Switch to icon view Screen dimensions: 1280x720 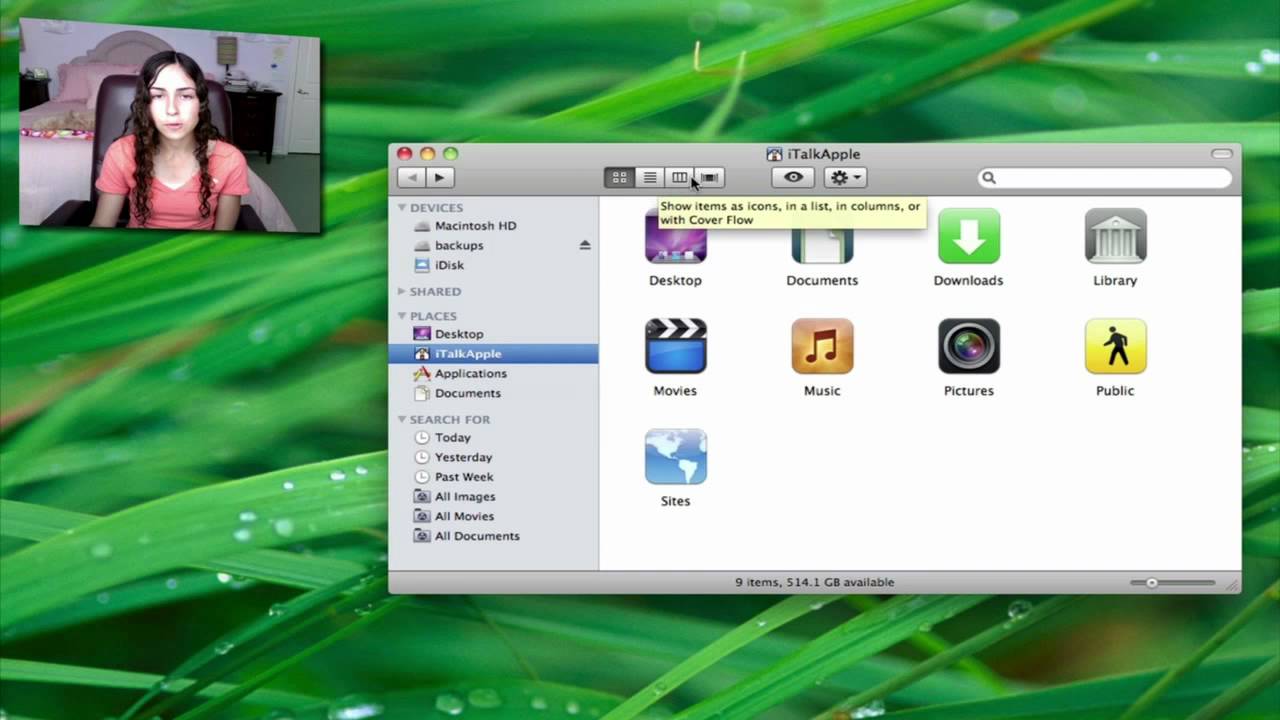619,177
